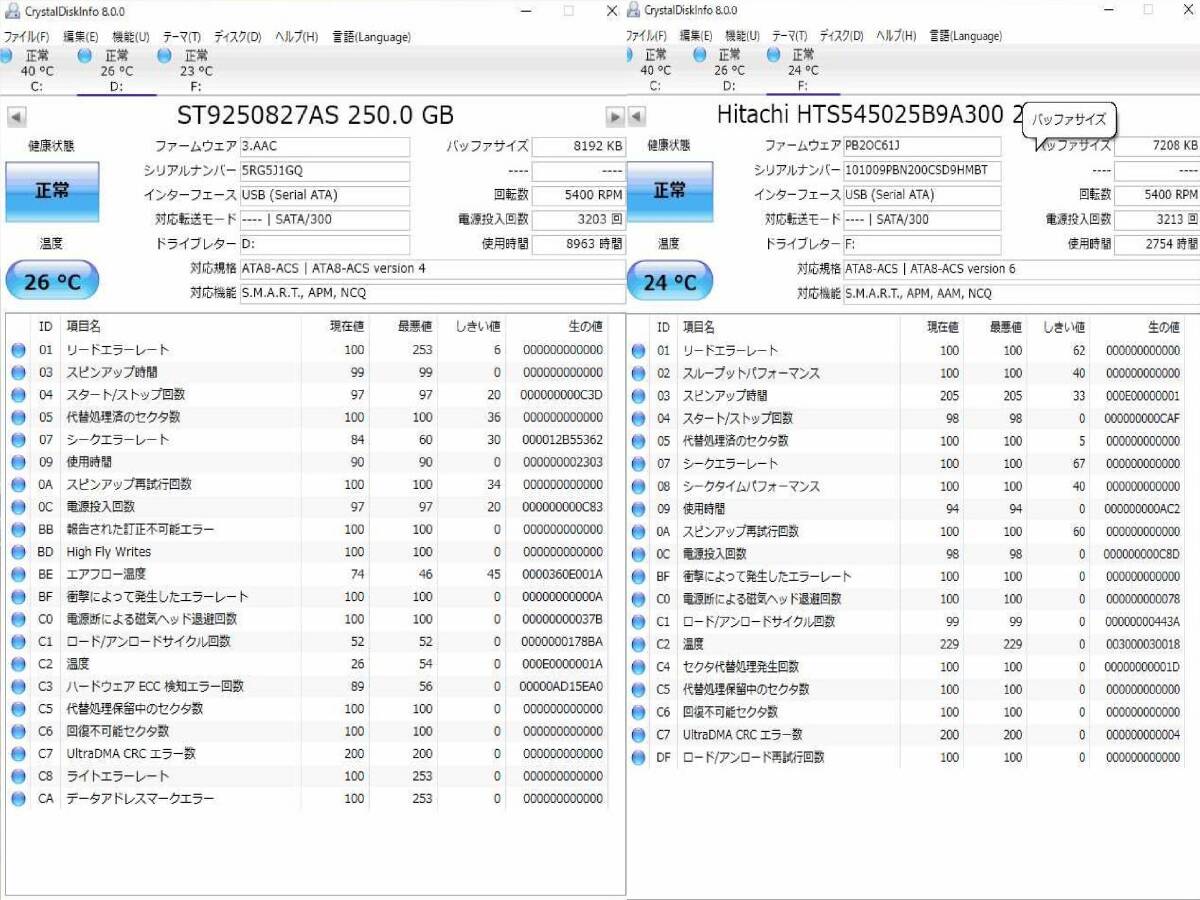Viewport: 1200px width, 900px height.
Task: Click status icon for シークエラーレート in Hitachi window
Action: pos(638,464)
